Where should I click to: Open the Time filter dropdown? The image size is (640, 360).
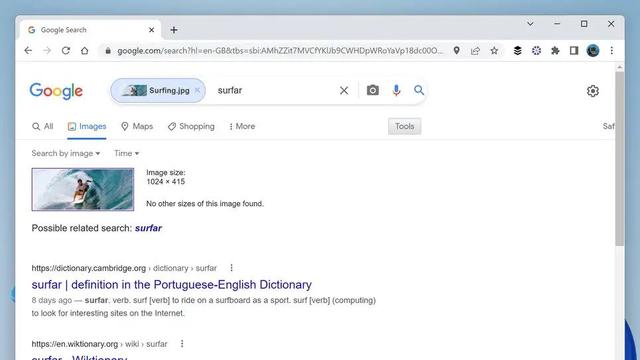(x=127, y=153)
